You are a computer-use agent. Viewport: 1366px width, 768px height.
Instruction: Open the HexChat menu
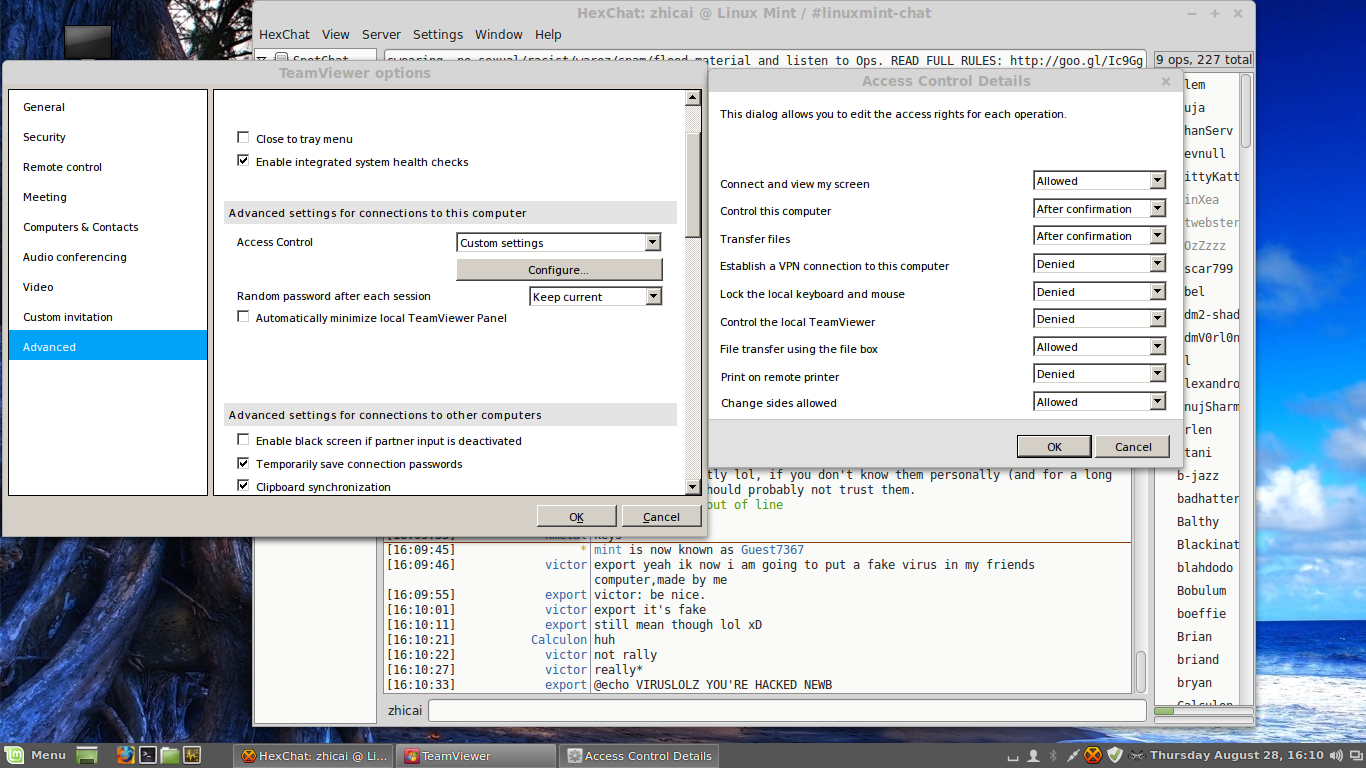tap(284, 35)
